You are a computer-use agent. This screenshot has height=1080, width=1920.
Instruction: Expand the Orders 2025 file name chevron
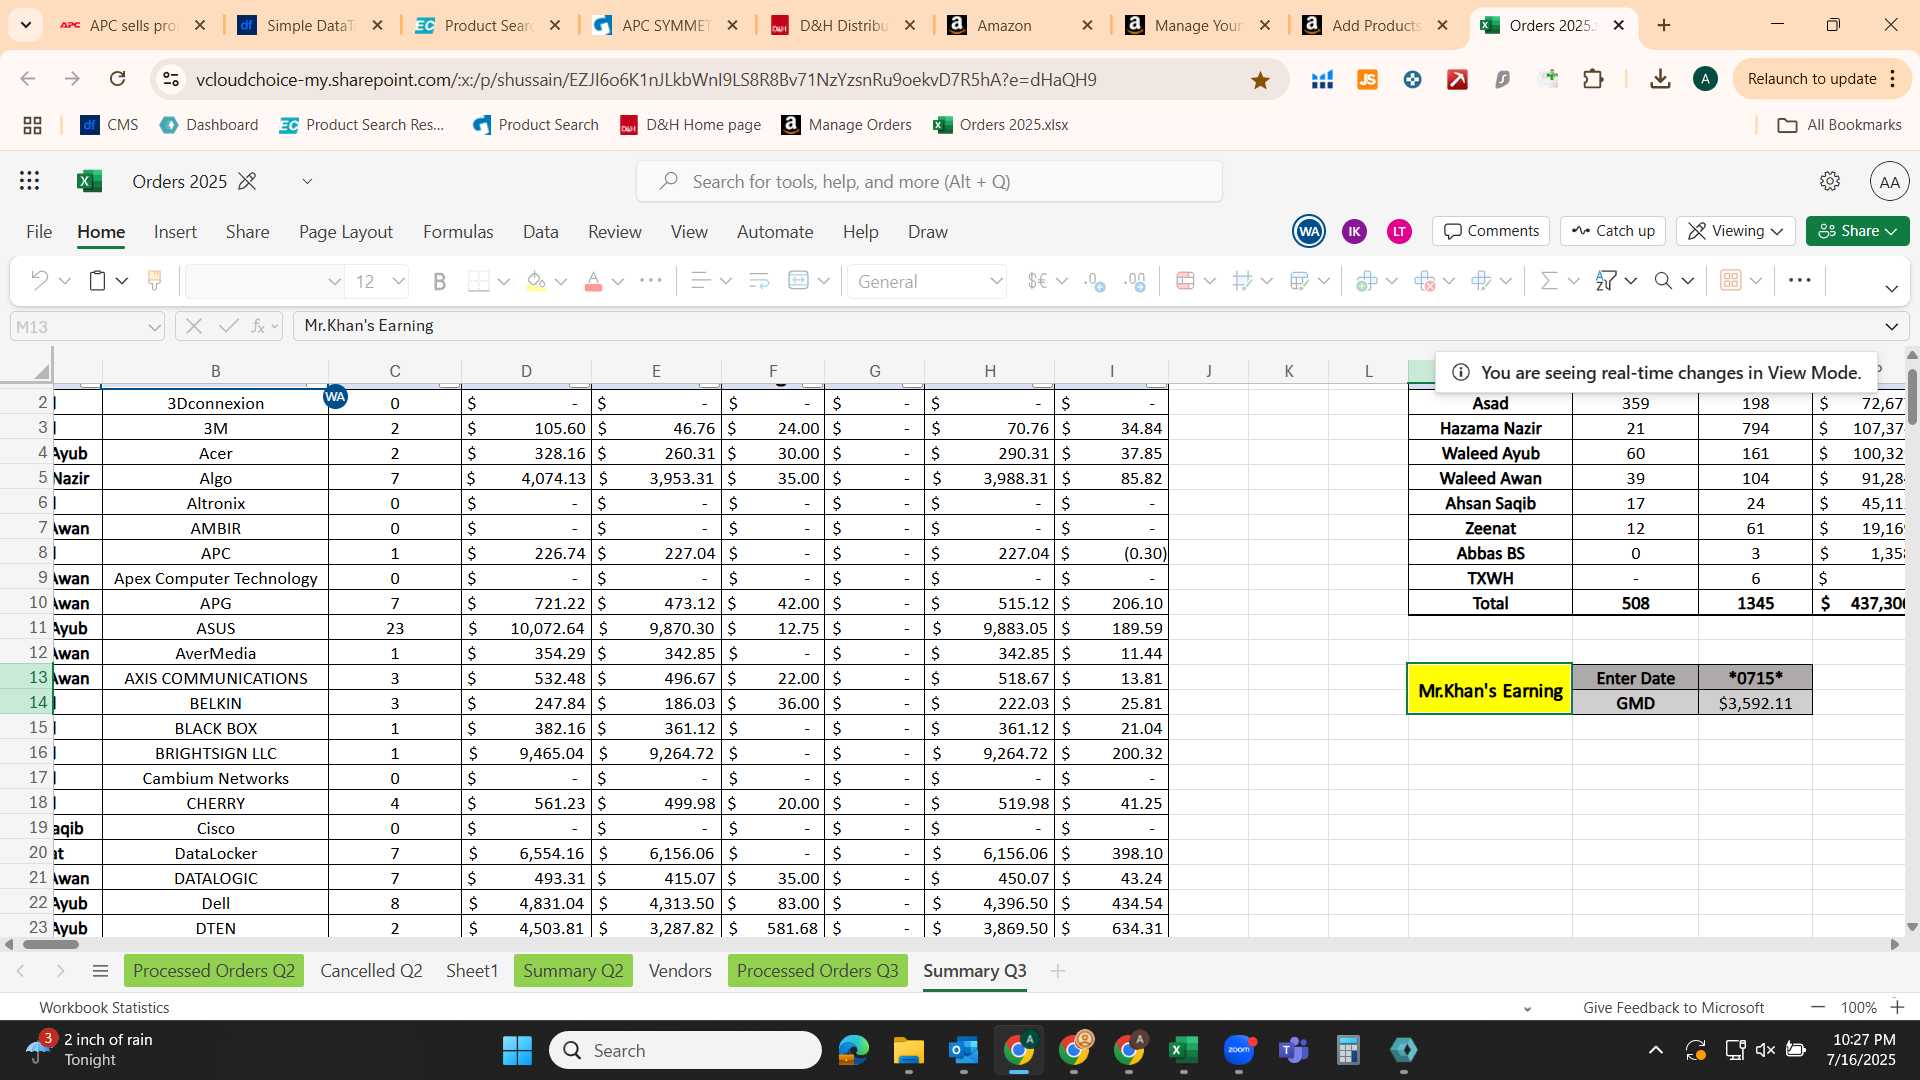[x=307, y=181]
